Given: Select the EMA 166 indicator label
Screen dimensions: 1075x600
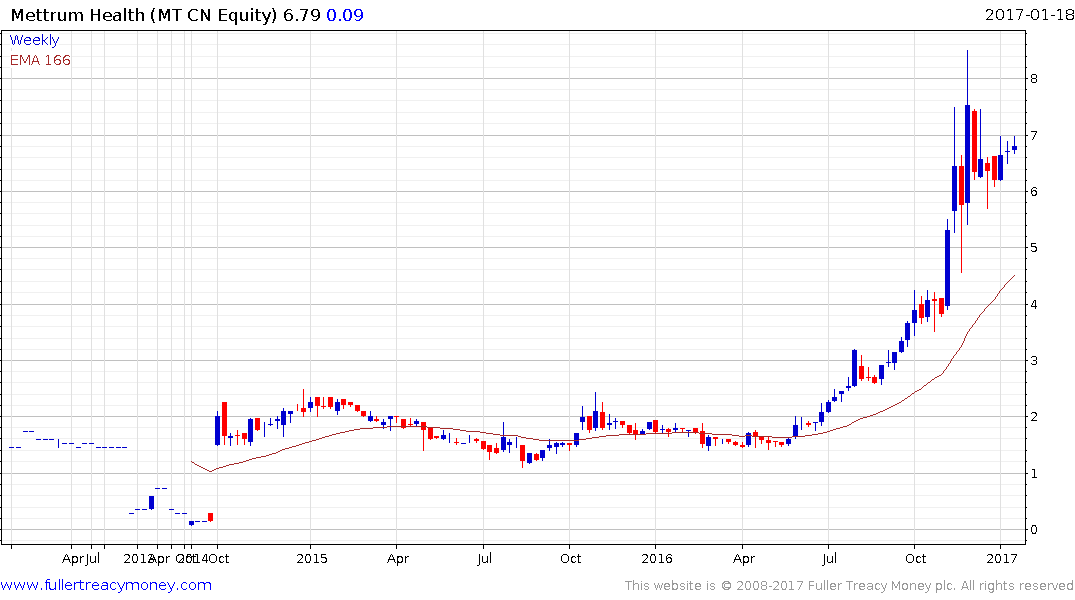Looking at the screenshot, I should 40,60.
